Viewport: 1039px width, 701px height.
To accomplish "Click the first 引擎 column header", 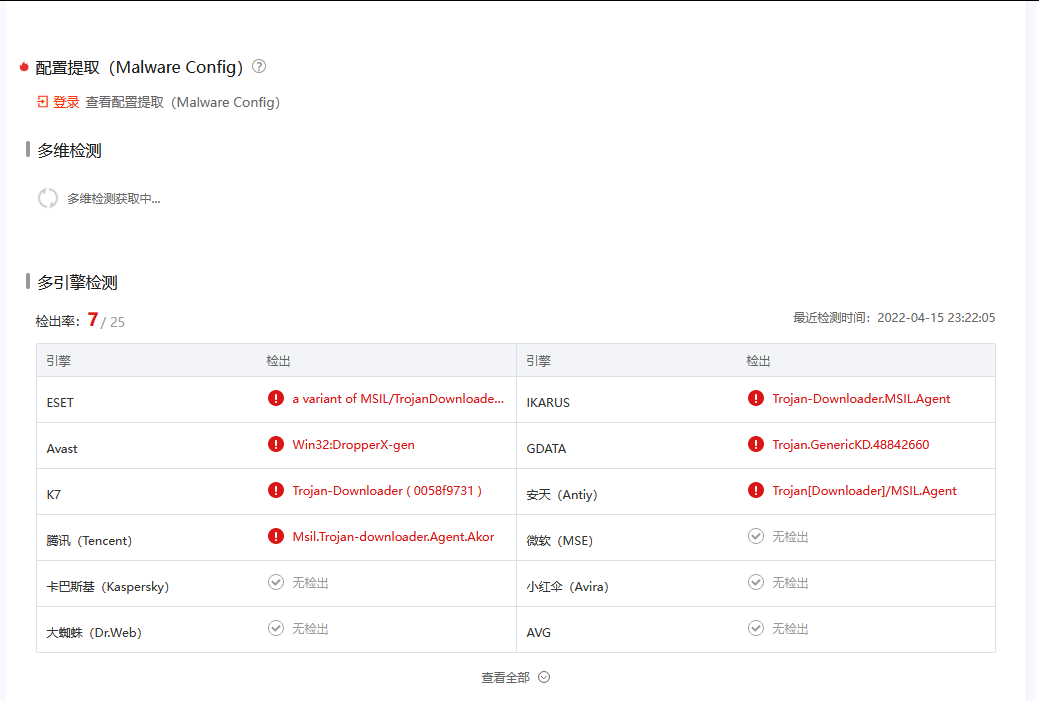I will 59,361.
